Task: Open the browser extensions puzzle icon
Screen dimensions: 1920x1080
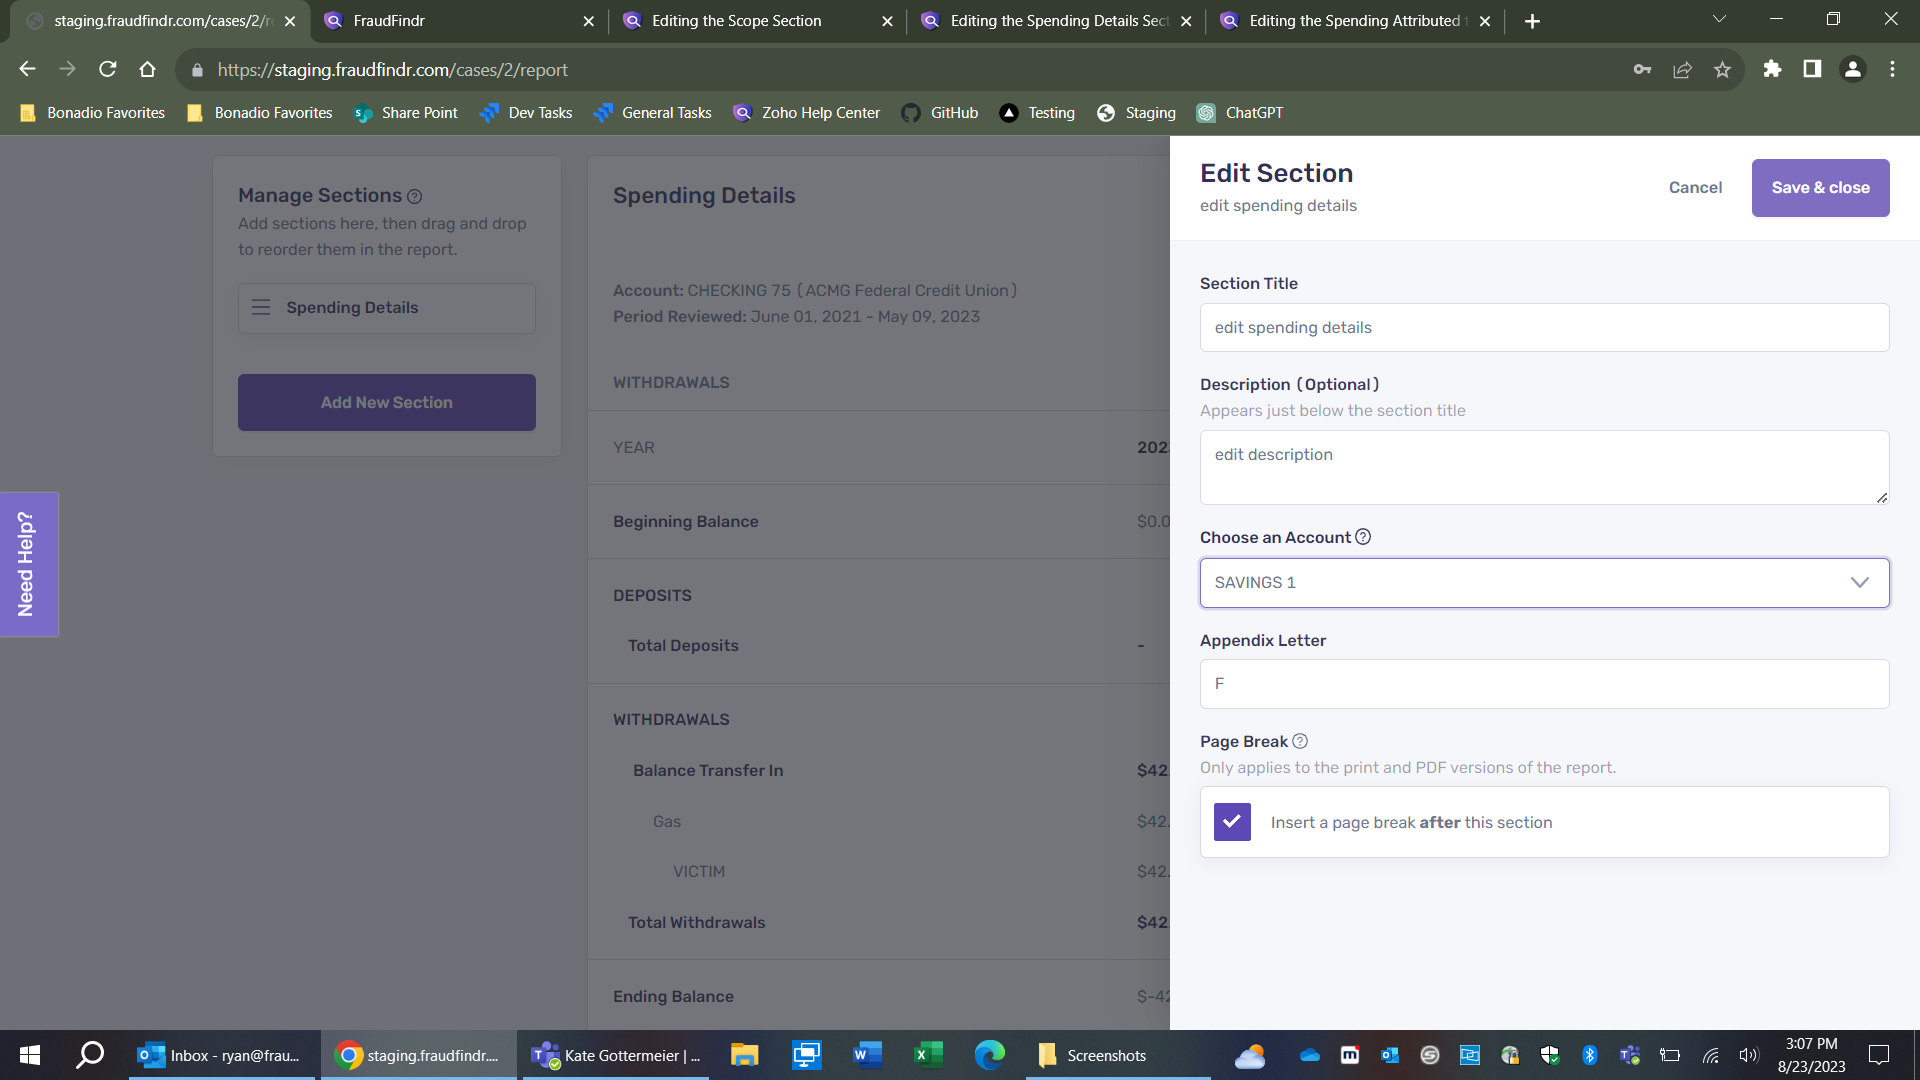Action: coord(1772,69)
